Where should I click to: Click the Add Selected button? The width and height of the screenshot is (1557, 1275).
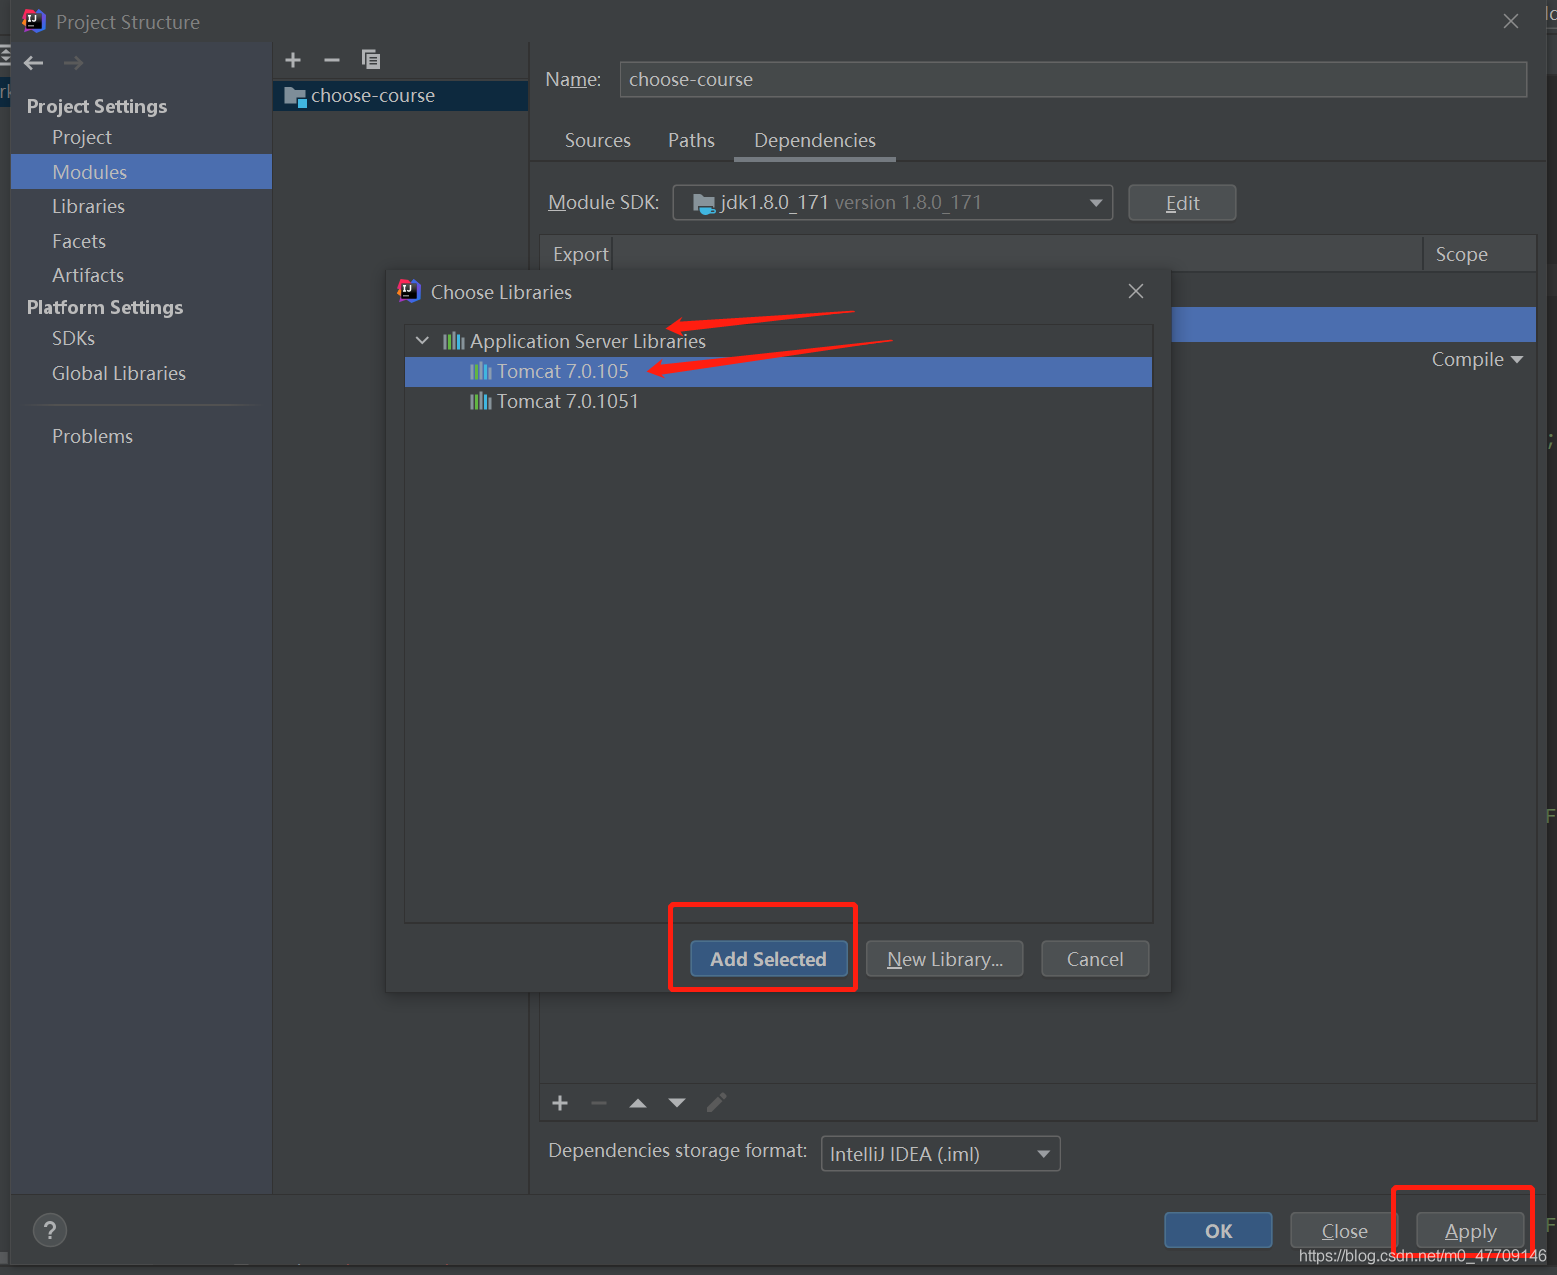click(768, 959)
